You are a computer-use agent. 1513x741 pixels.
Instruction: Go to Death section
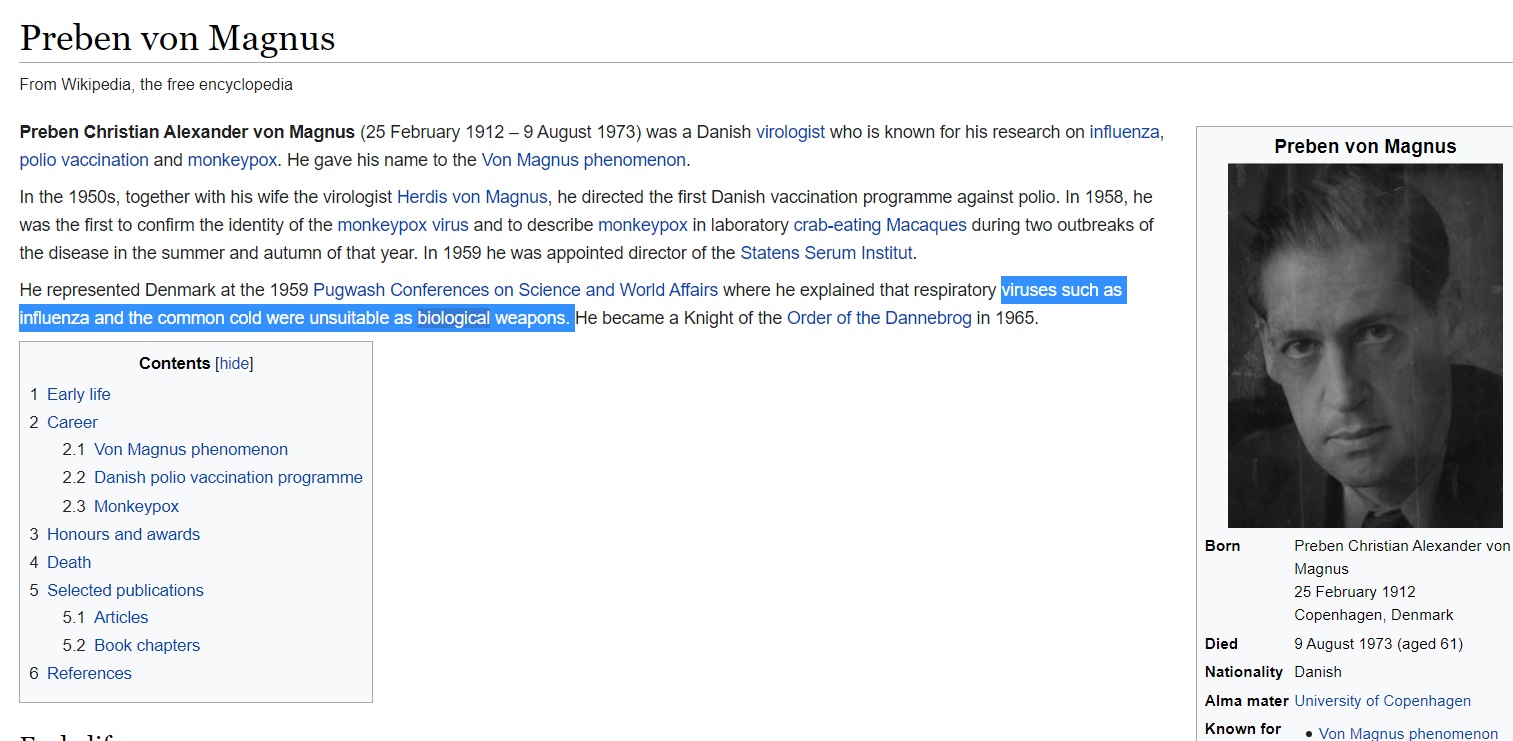(69, 562)
